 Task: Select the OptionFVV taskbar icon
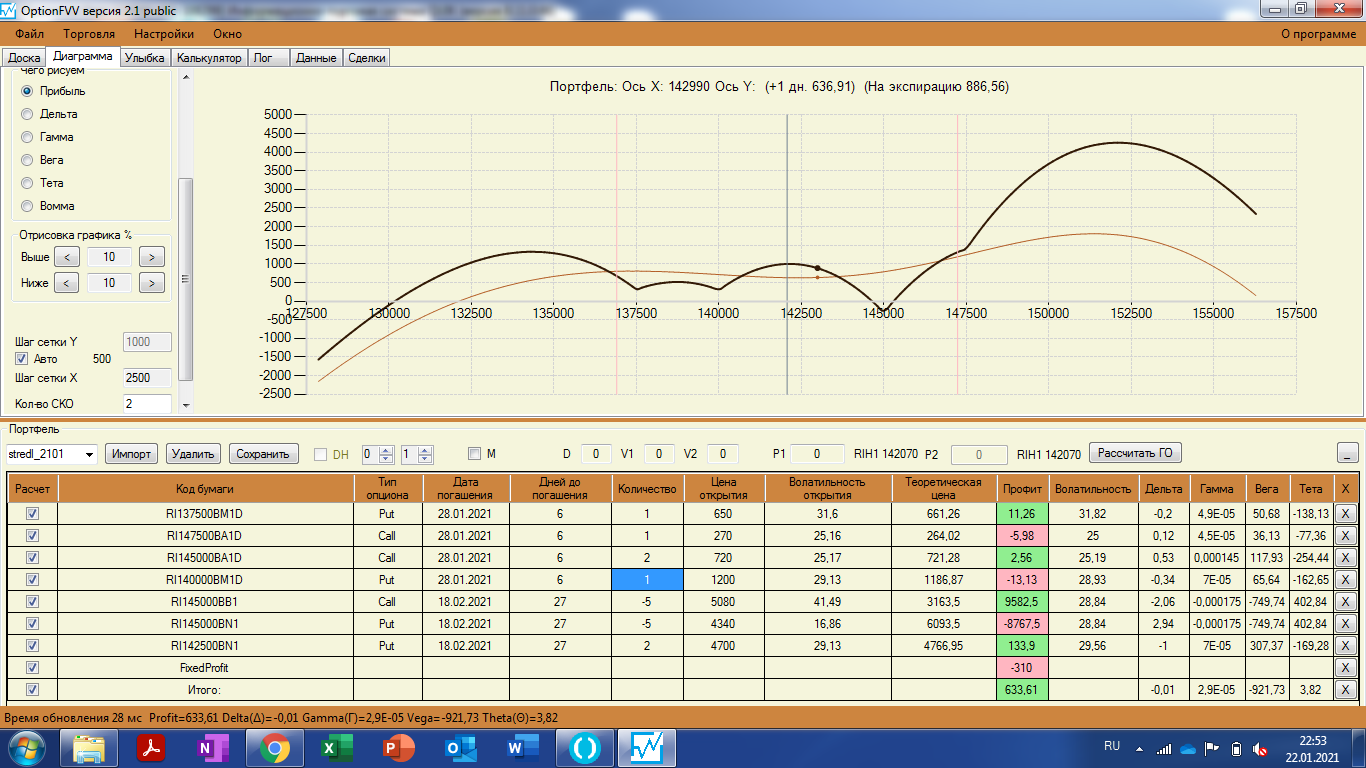(646, 747)
